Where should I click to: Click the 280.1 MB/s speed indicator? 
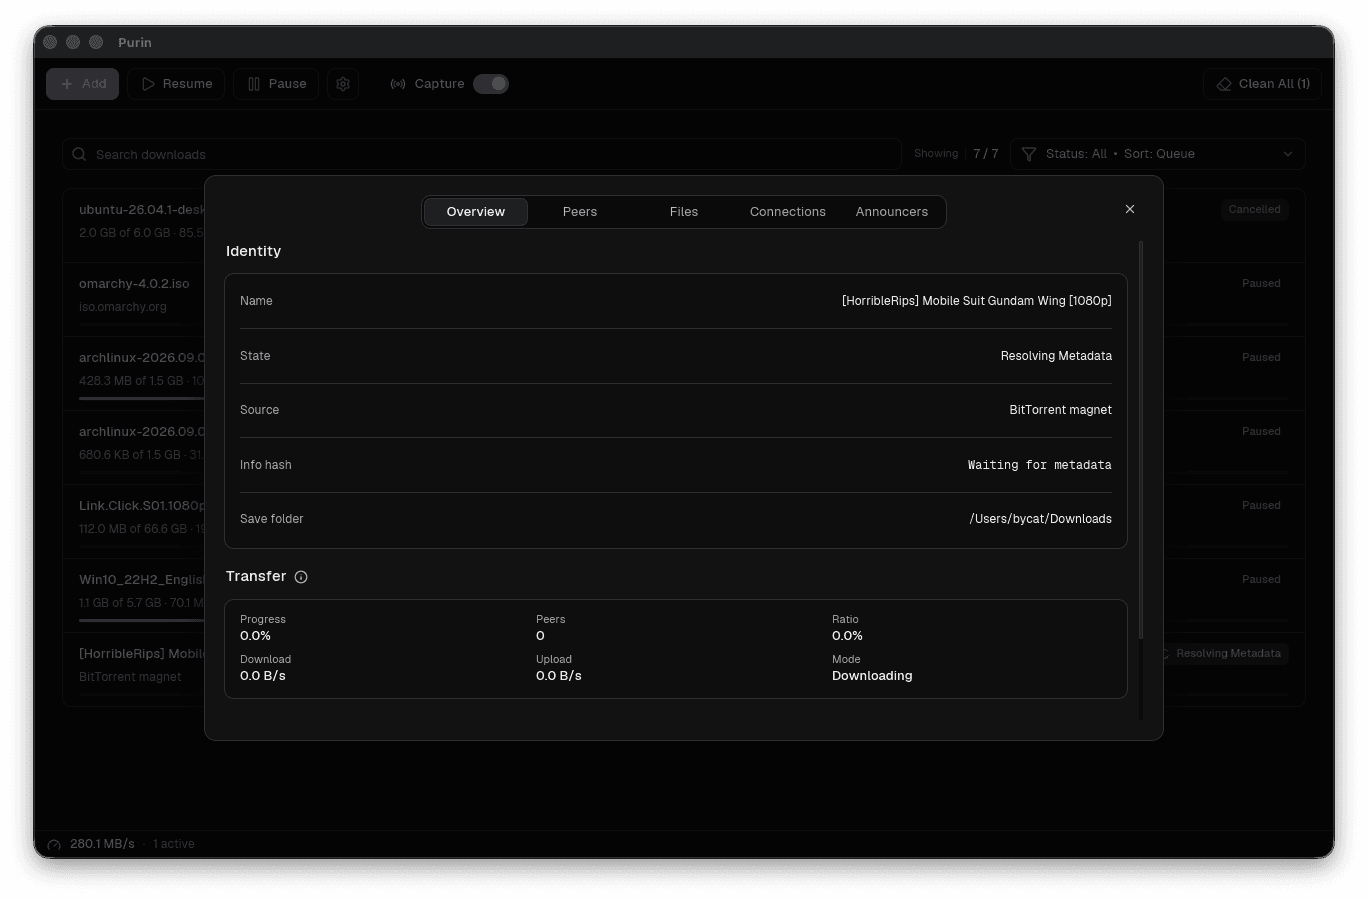pos(102,844)
